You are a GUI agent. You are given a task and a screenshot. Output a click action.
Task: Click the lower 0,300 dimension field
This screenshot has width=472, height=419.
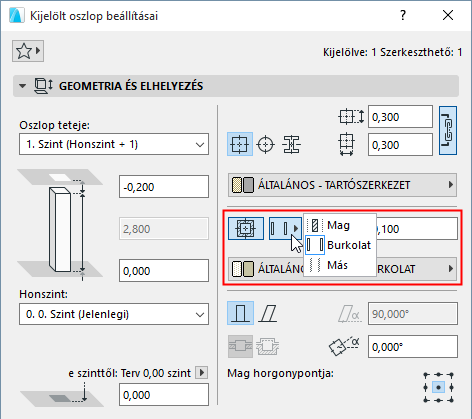click(x=400, y=145)
